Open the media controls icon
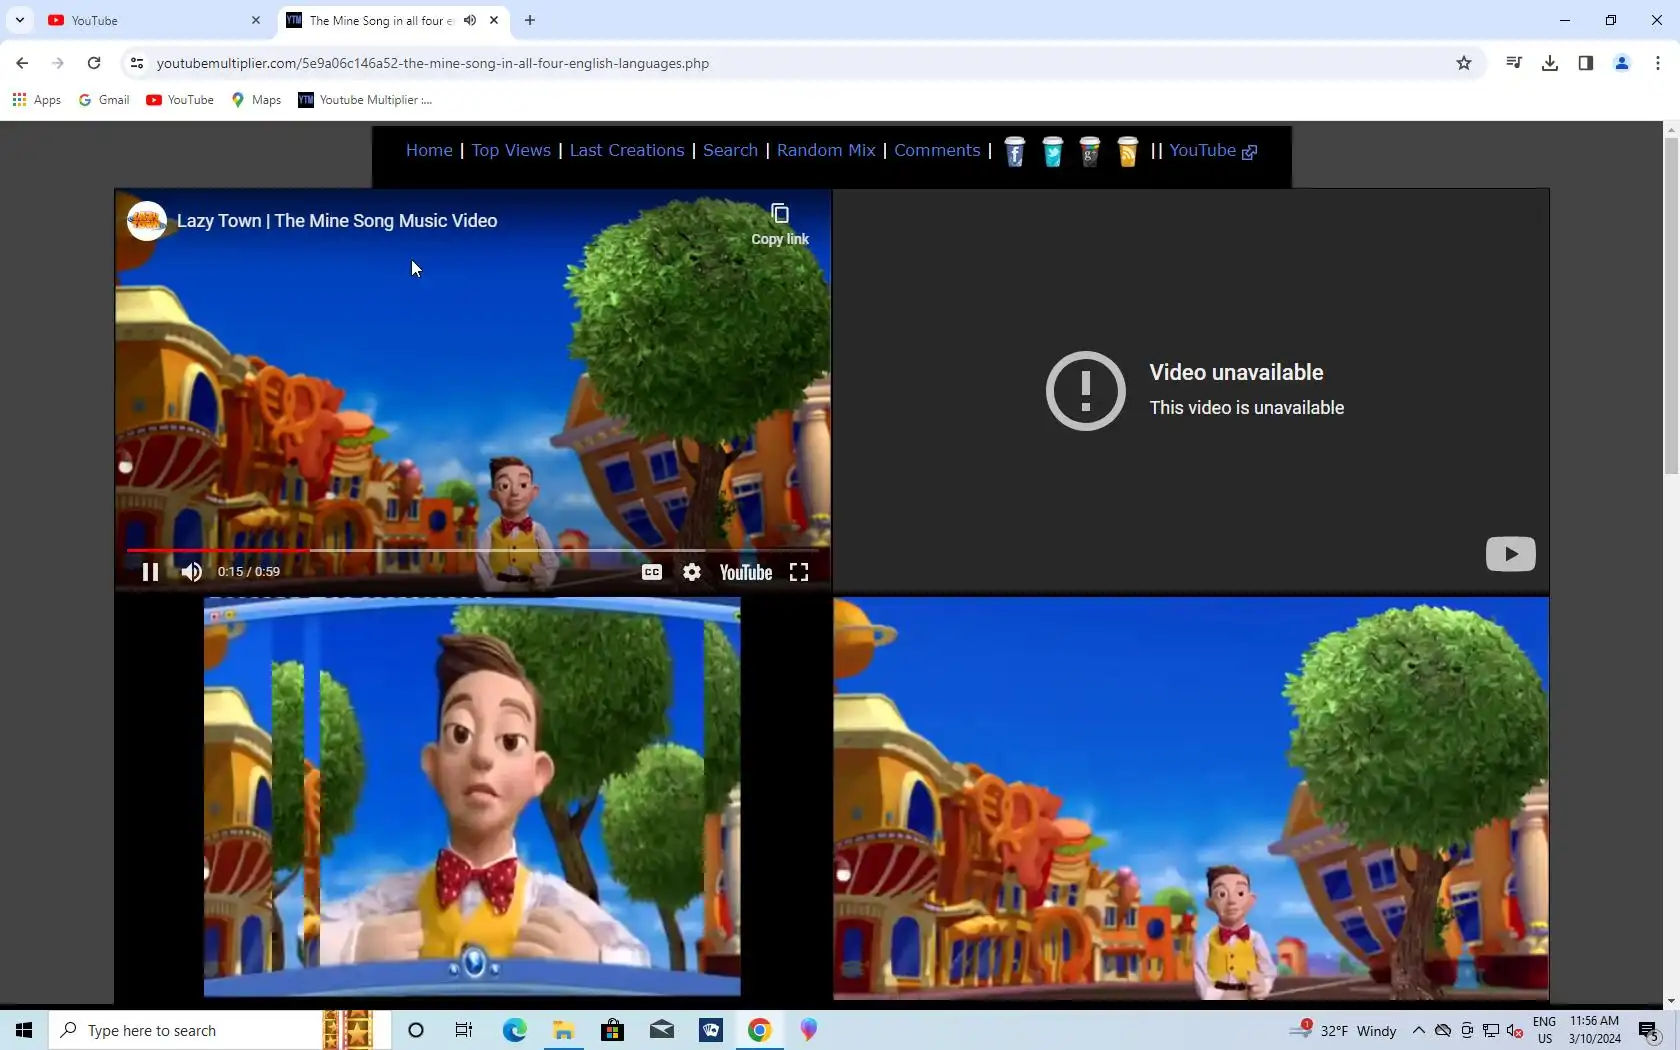1680x1050 pixels. [x=1514, y=63]
